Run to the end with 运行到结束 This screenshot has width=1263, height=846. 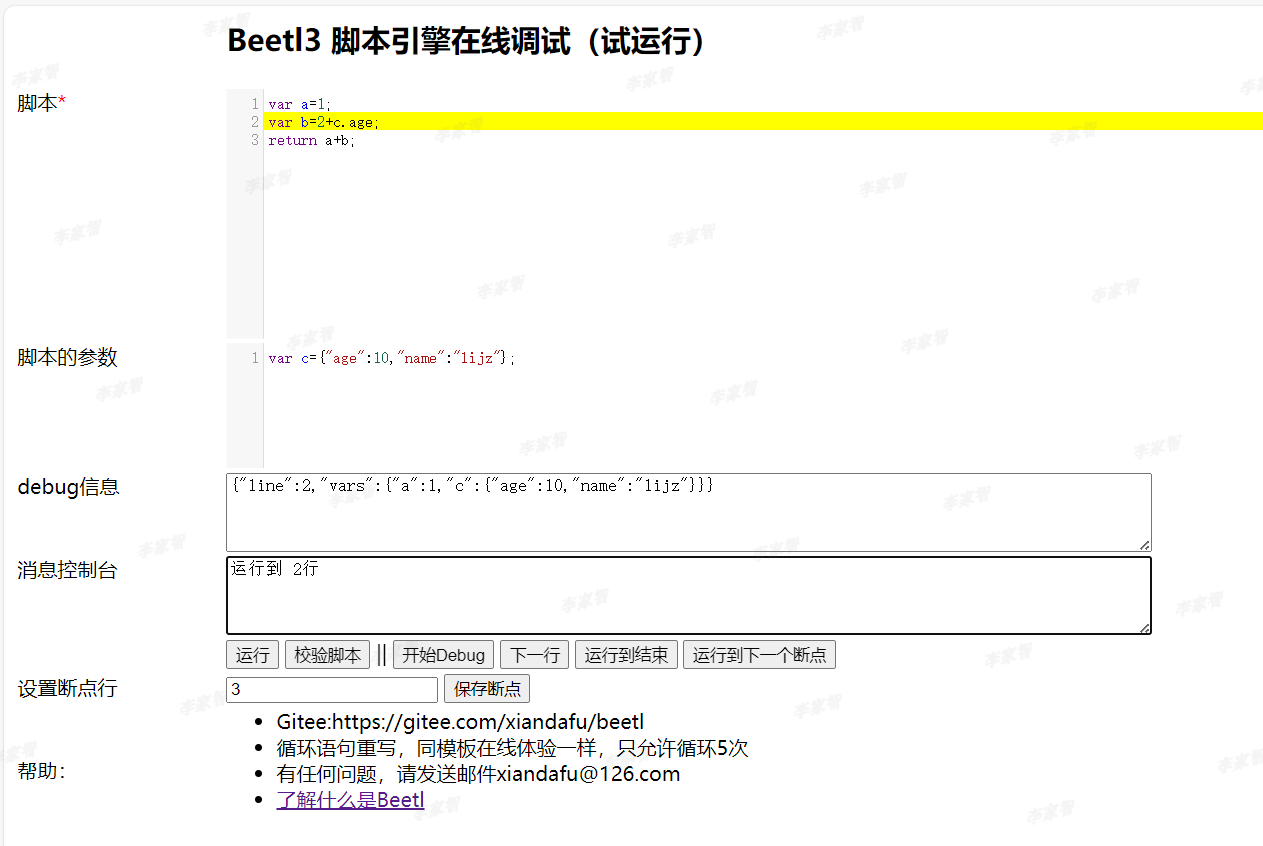[626, 655]
